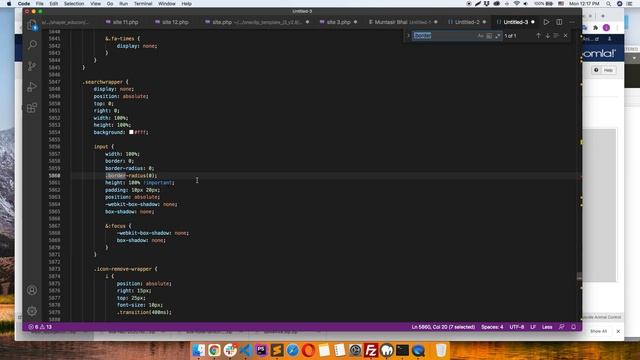
Task: Switch to Muntasir Bhai Untitled-1 tab
Action: coord(403,22)
